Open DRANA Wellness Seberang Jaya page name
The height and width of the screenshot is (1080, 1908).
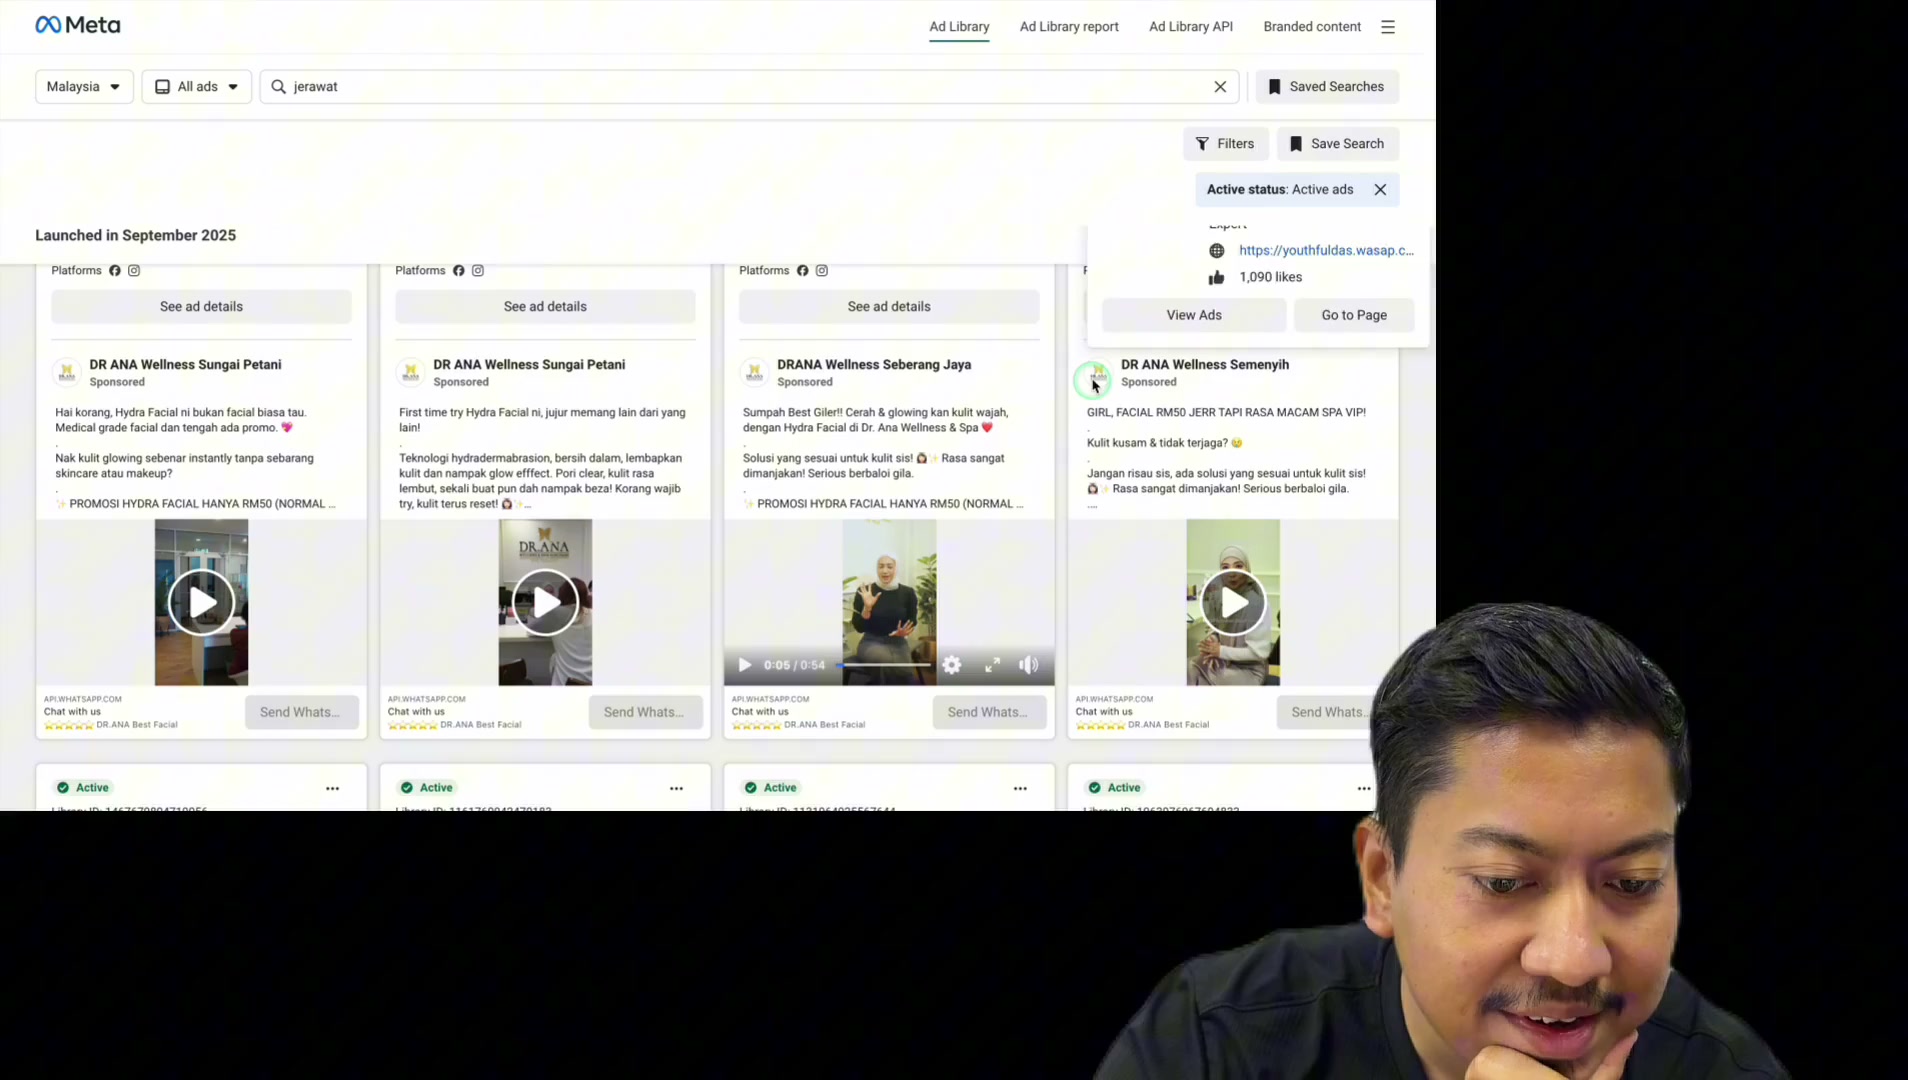[874, 365]
